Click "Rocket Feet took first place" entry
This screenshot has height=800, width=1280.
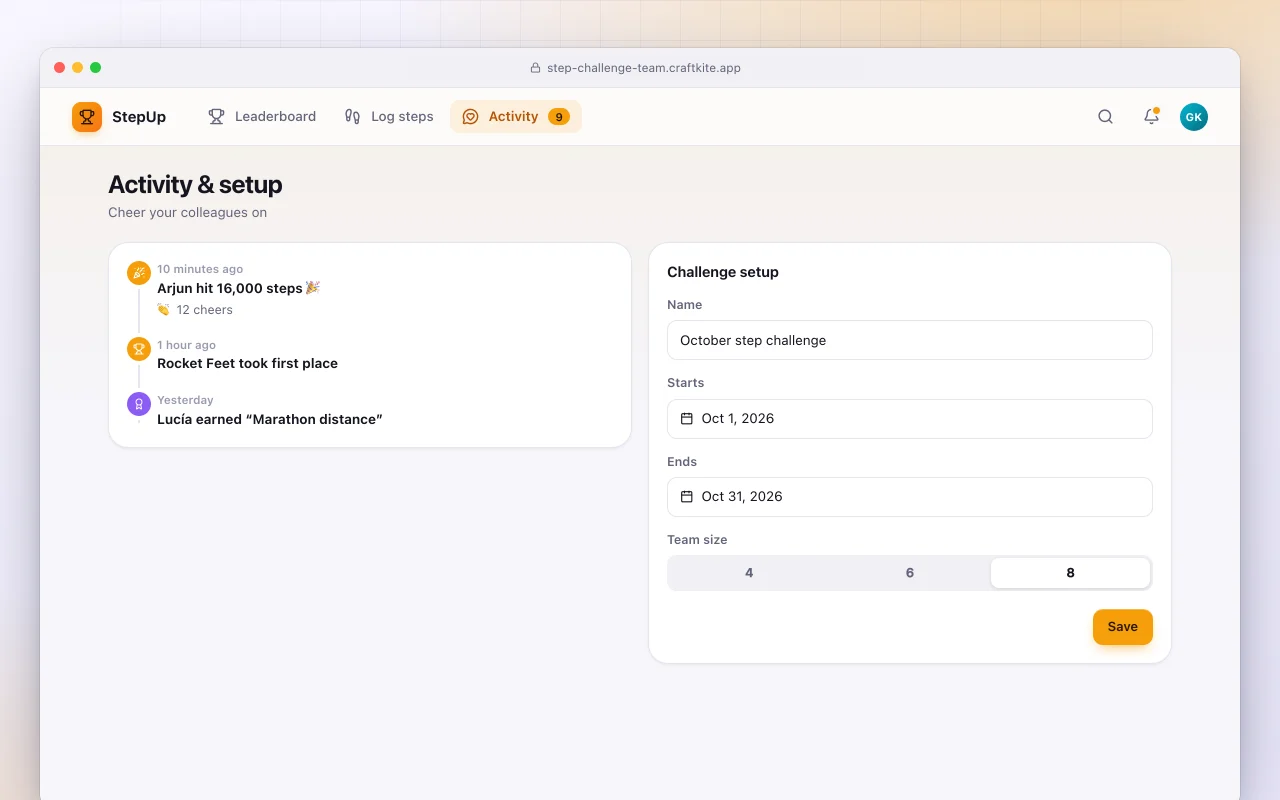[x=248, y=364]
